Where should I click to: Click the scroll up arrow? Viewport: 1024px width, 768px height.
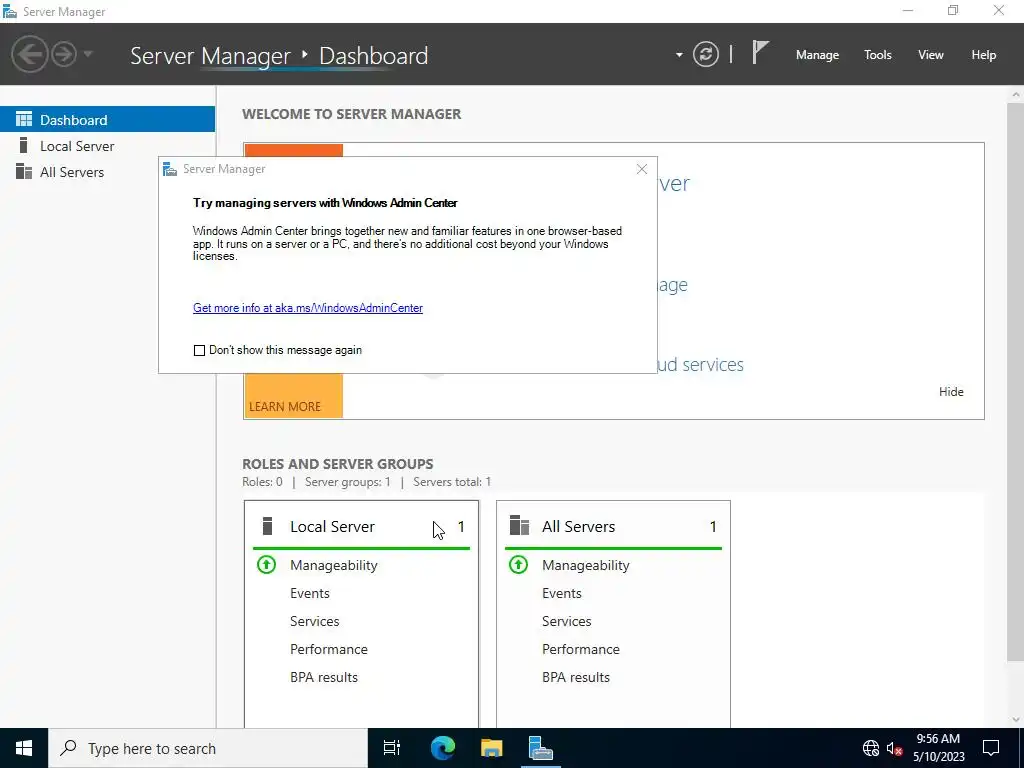pyautogui.click(x=1016, y=95)
